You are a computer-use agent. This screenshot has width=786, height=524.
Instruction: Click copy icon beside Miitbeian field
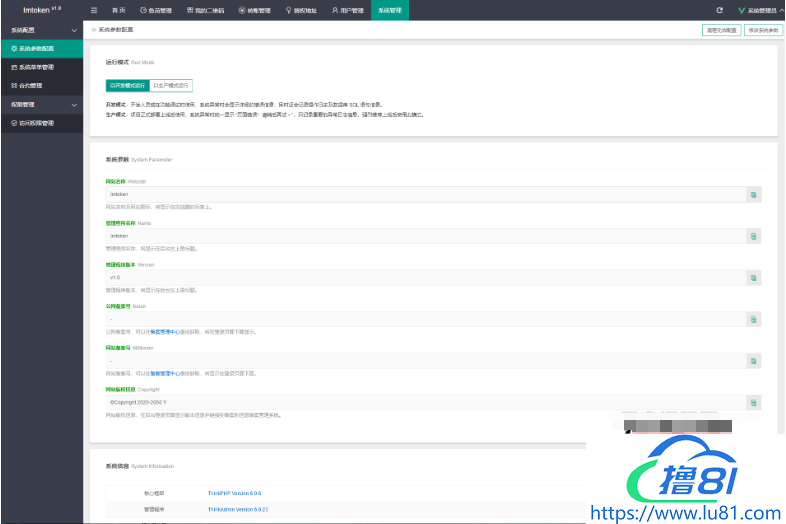coord(754,361)
